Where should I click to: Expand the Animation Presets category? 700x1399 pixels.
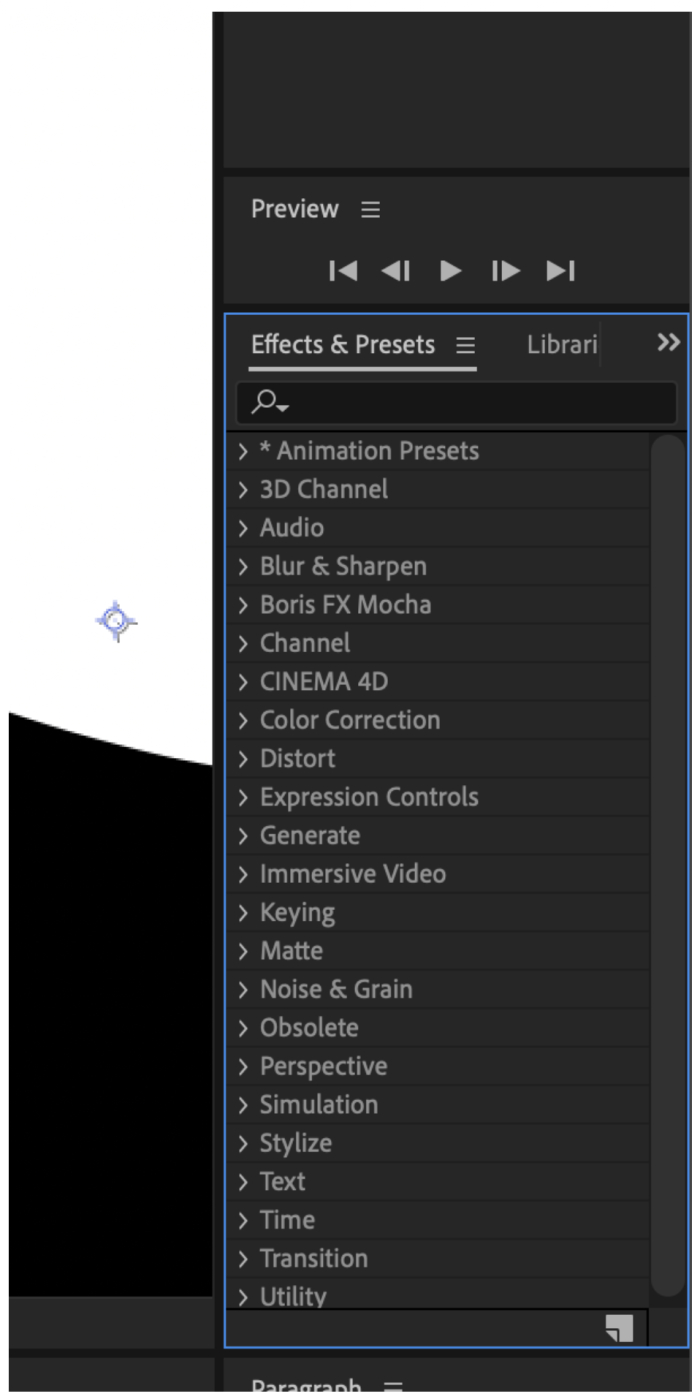243,452
